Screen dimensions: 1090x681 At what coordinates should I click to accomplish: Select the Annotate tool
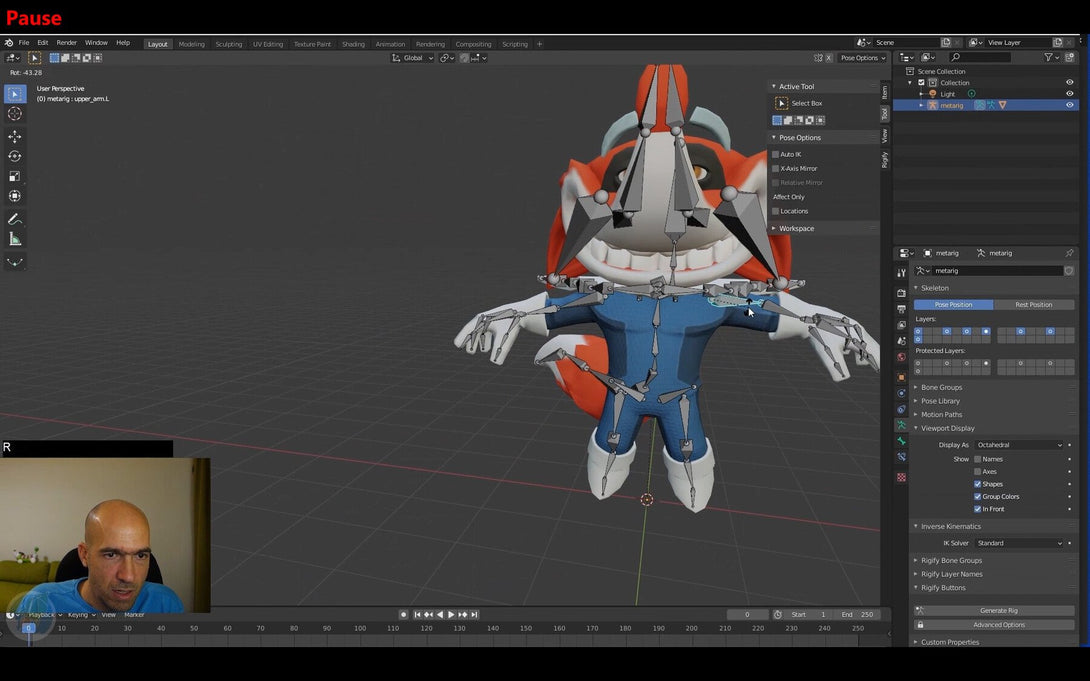pyautogui.click(x=15, y=219)
